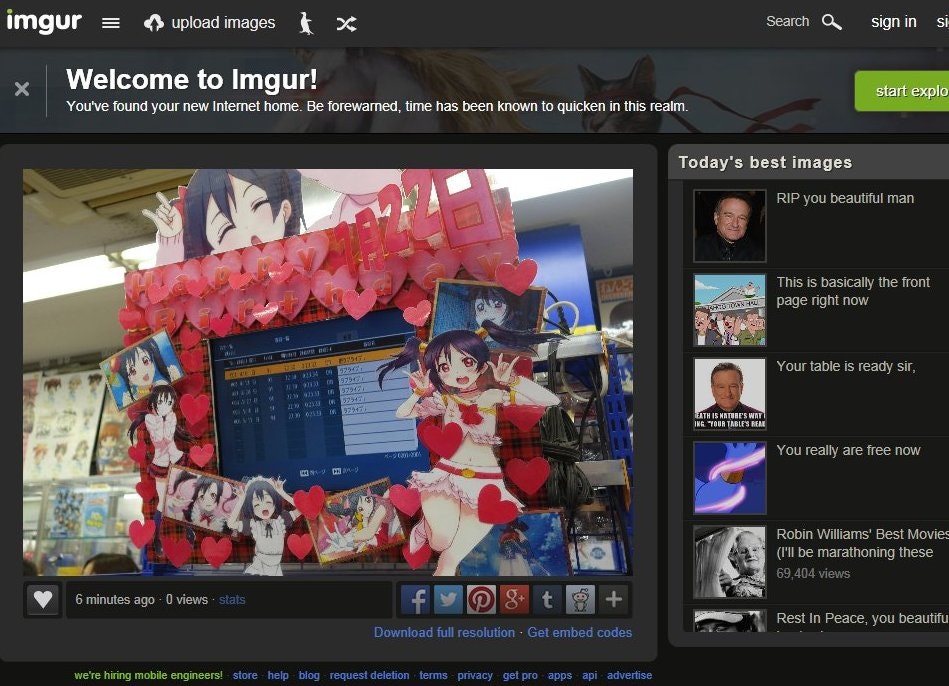Open the get pro footer link
The width and height of the screenshot is (949, 686).
[520, 675]
